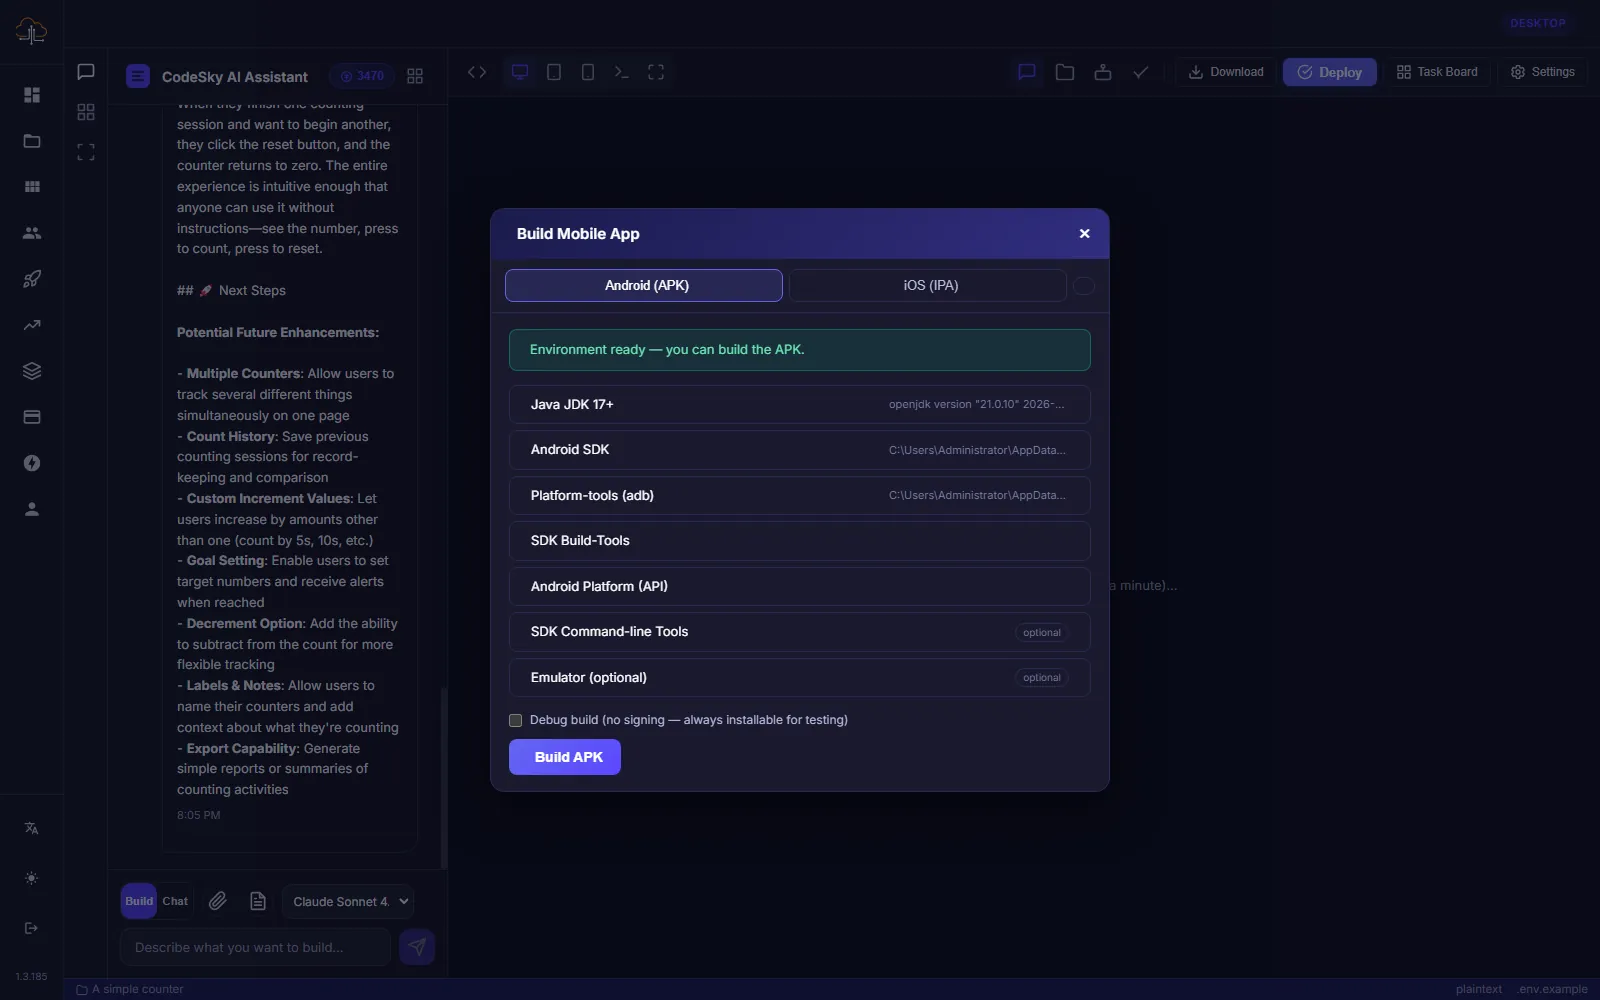The image size is (1600, 1000).
Task: Open the Task Board
Action: pos(1437,72)
